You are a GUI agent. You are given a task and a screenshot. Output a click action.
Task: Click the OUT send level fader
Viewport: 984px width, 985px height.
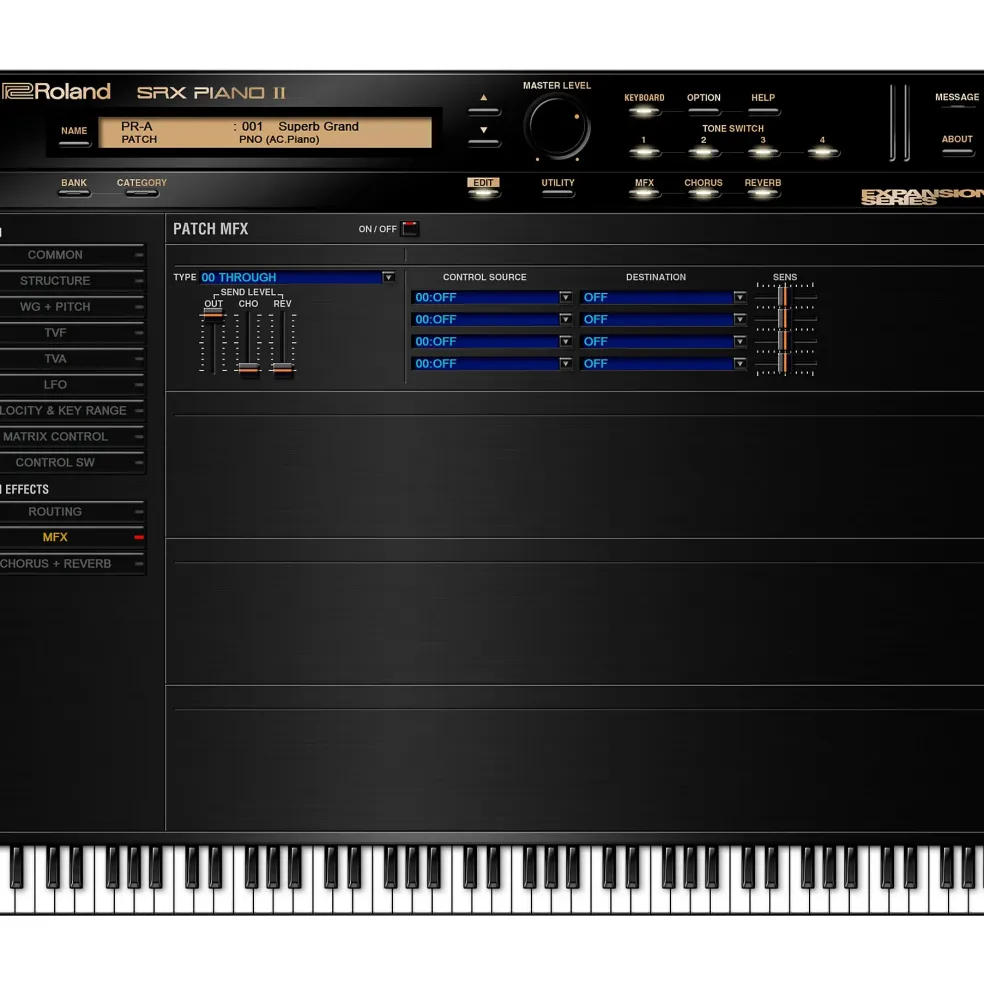coord(214,314)
